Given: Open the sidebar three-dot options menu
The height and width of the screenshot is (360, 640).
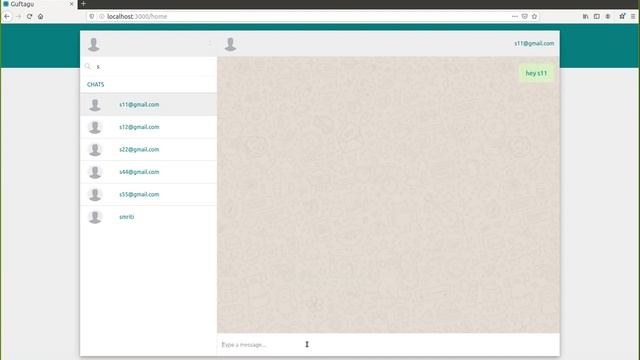Looking at the screenshot, I should click(x=210, y=43).
